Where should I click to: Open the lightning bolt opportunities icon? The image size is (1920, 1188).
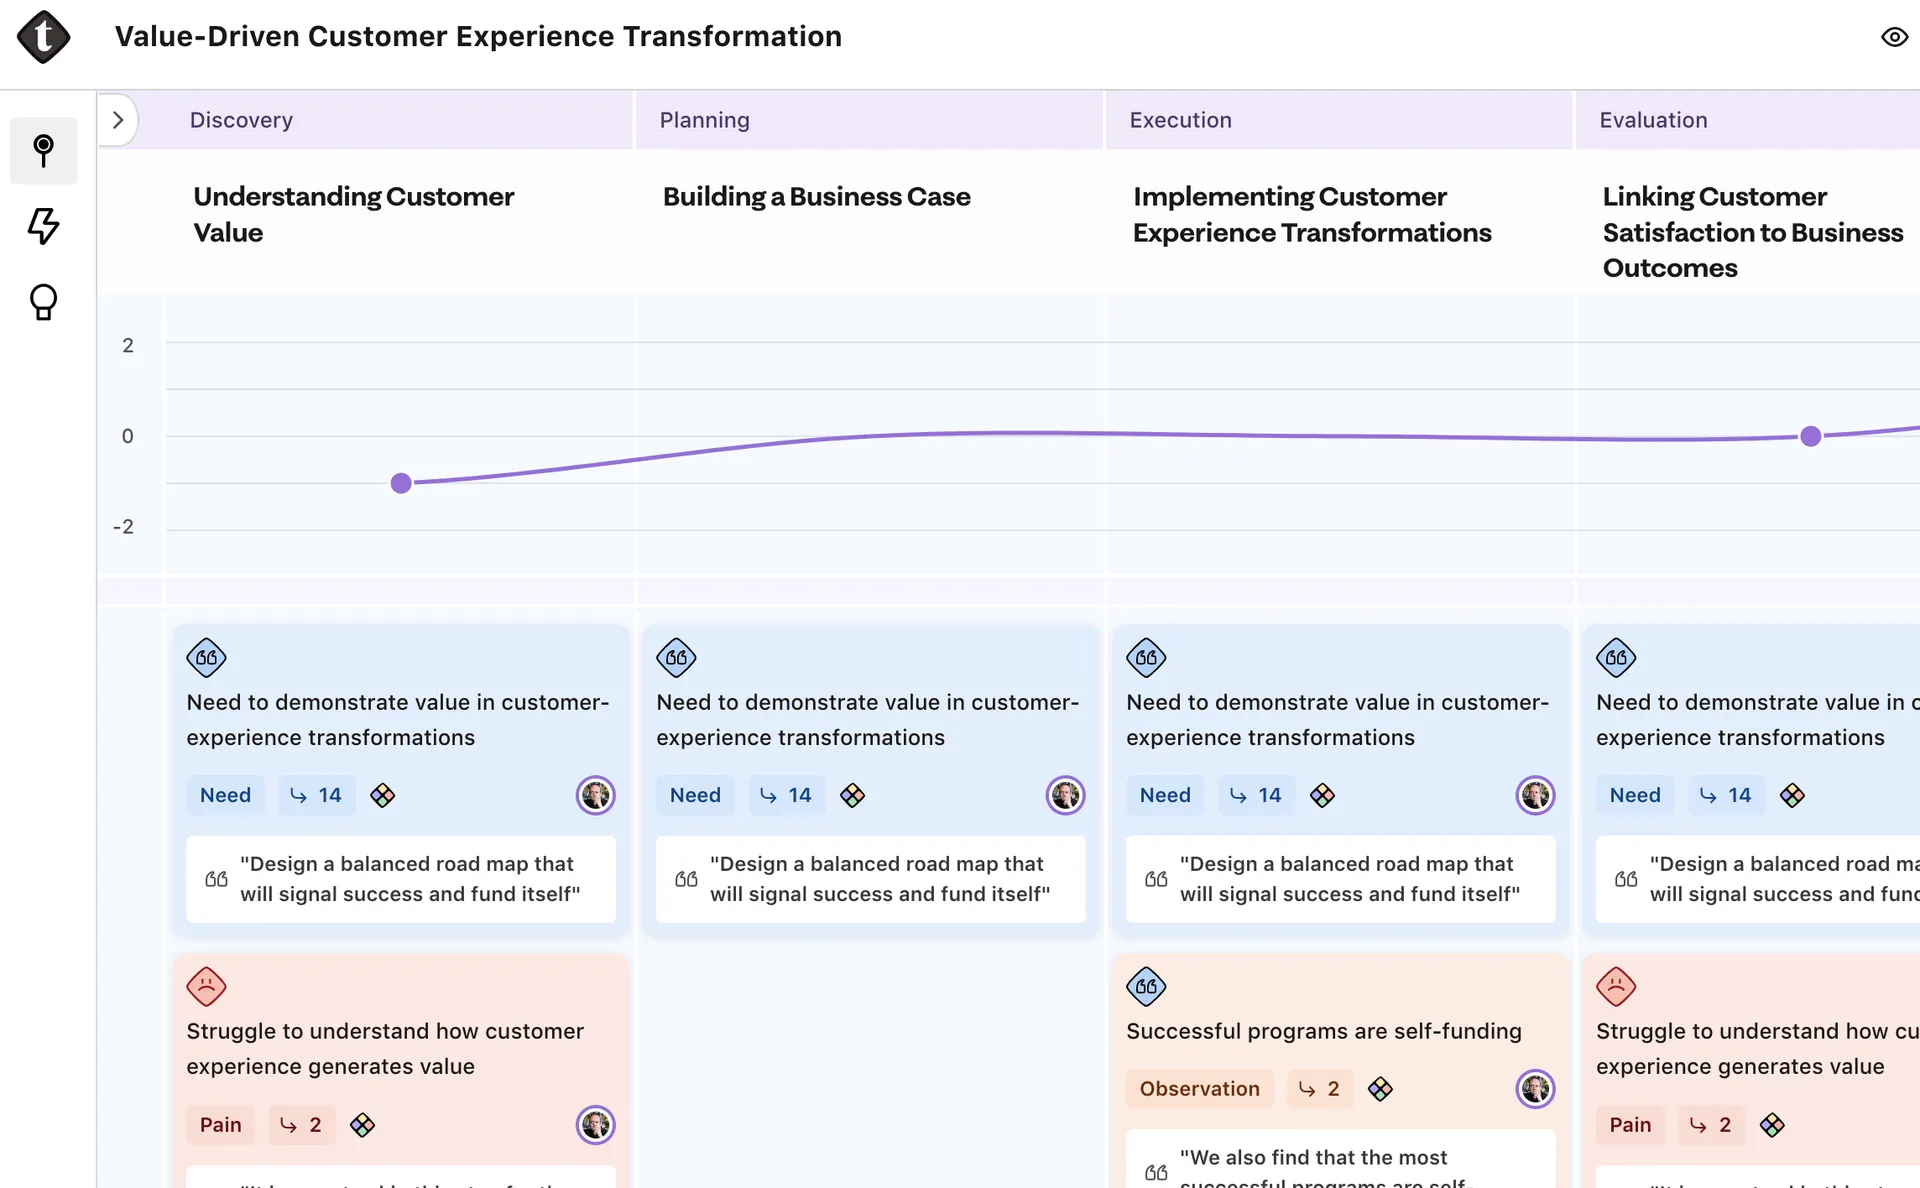coord(43,226)
